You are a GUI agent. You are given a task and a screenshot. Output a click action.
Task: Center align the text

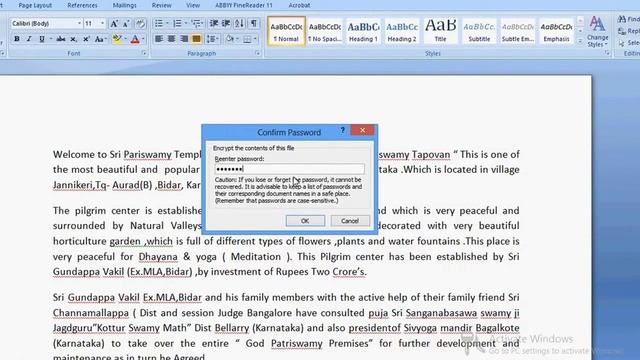[x=171, y=39]
